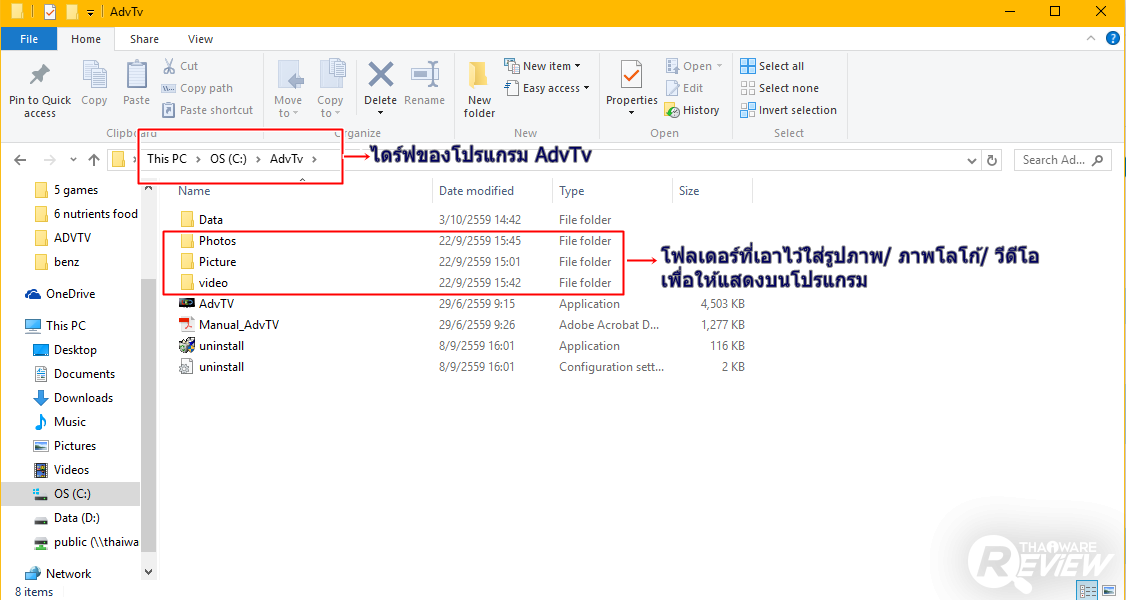The image size is (1126, 600).
Task: Switch to Large icons view layout
Action: (1109, 591)
